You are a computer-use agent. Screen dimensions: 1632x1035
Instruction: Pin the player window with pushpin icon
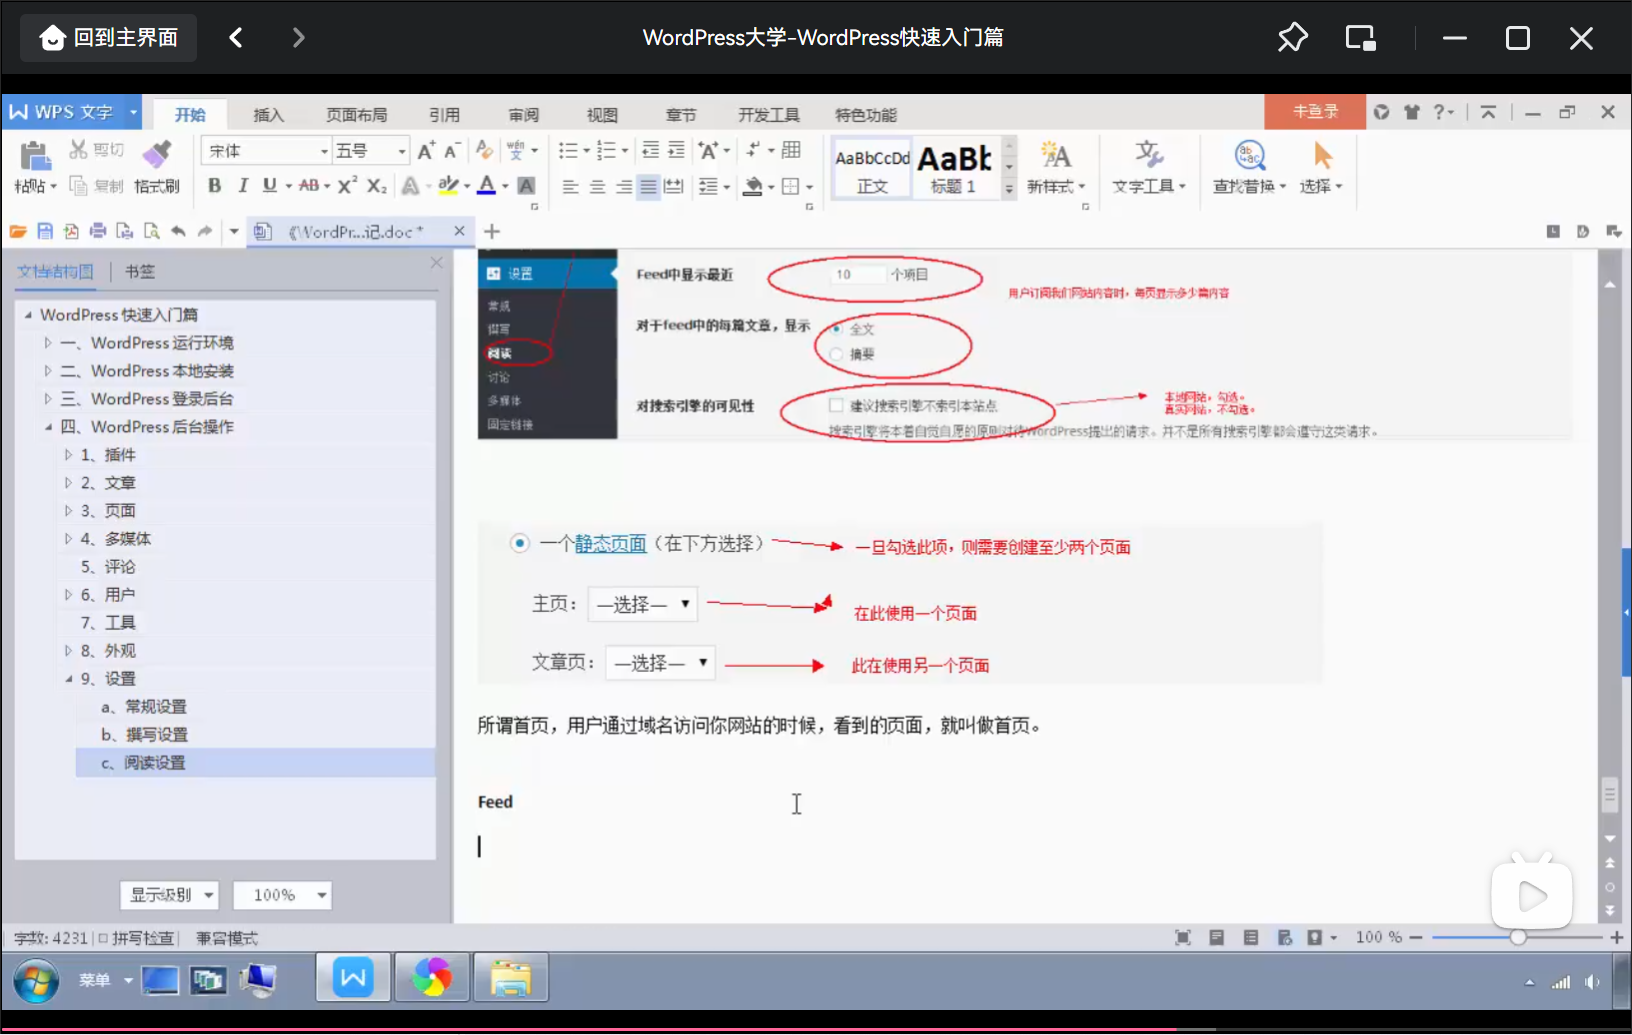tap(1292, 38)
